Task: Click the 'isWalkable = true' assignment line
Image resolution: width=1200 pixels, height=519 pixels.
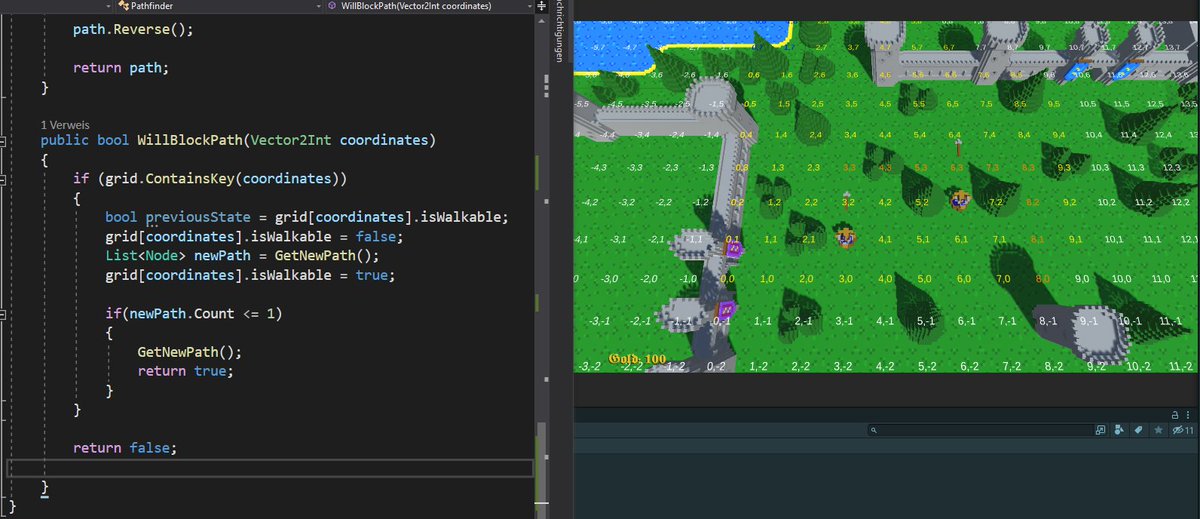Action: [250, 275]
